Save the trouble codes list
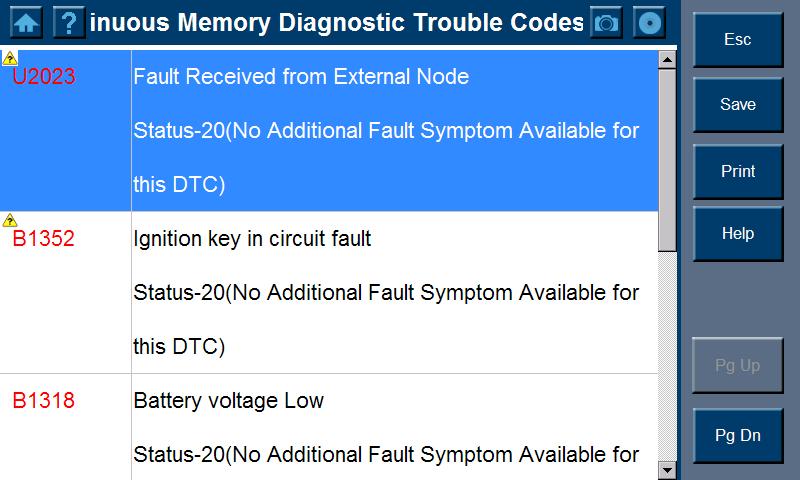800x480 pixels. click(x=738, y=105)
